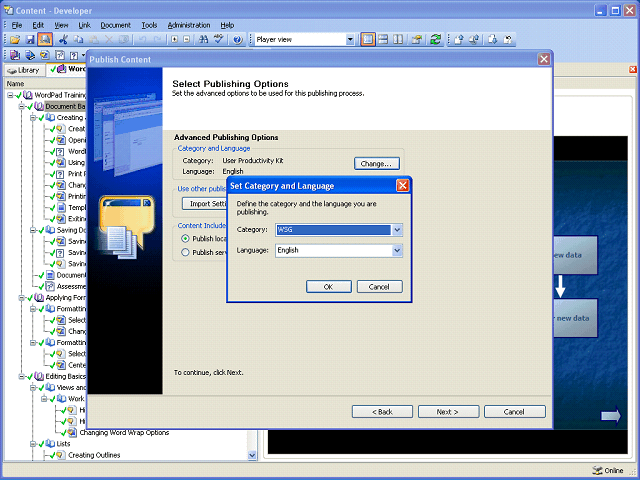The image size is (640, 480).
Task: Click the properties icon left of Refresh
Action: tap(417, 39)
